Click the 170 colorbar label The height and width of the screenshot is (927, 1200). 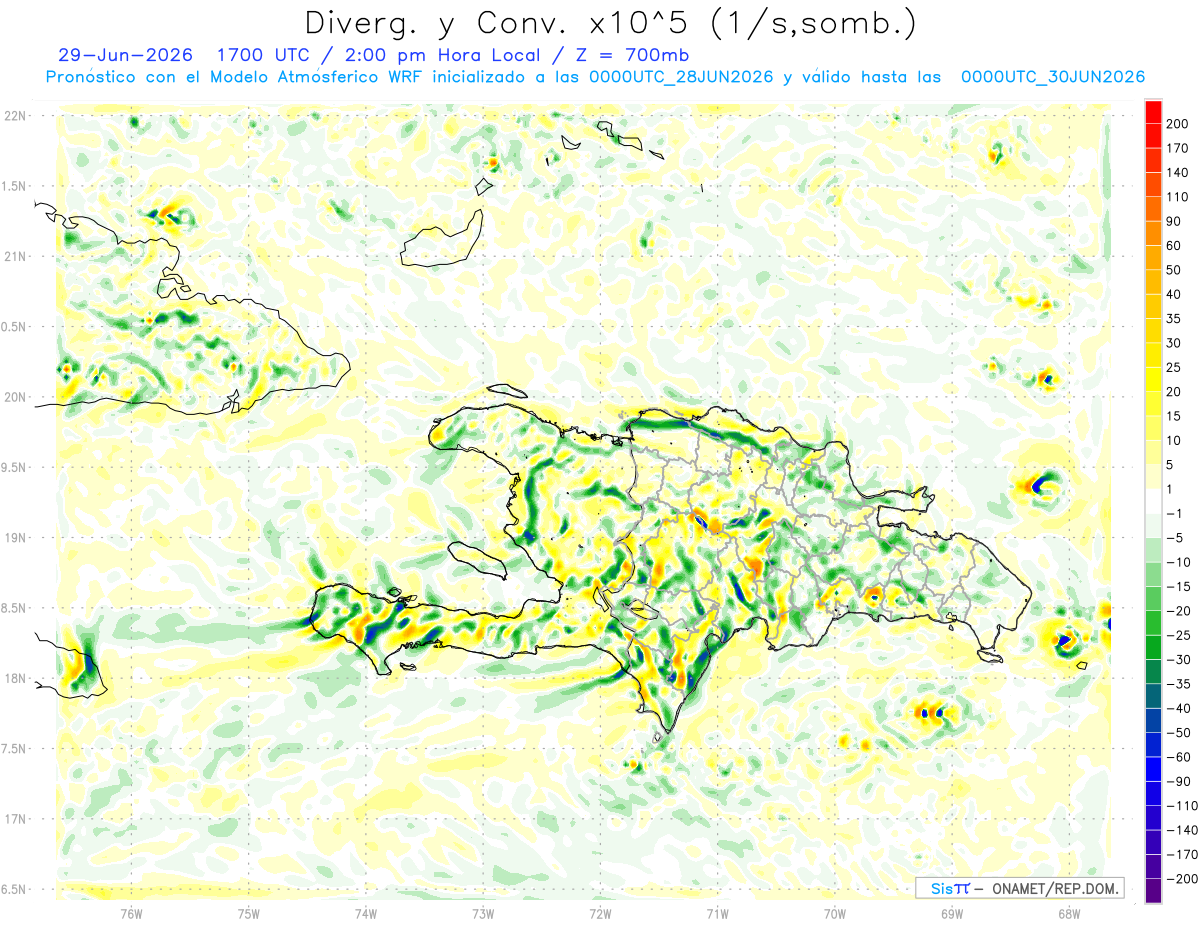coord(1179,147)
